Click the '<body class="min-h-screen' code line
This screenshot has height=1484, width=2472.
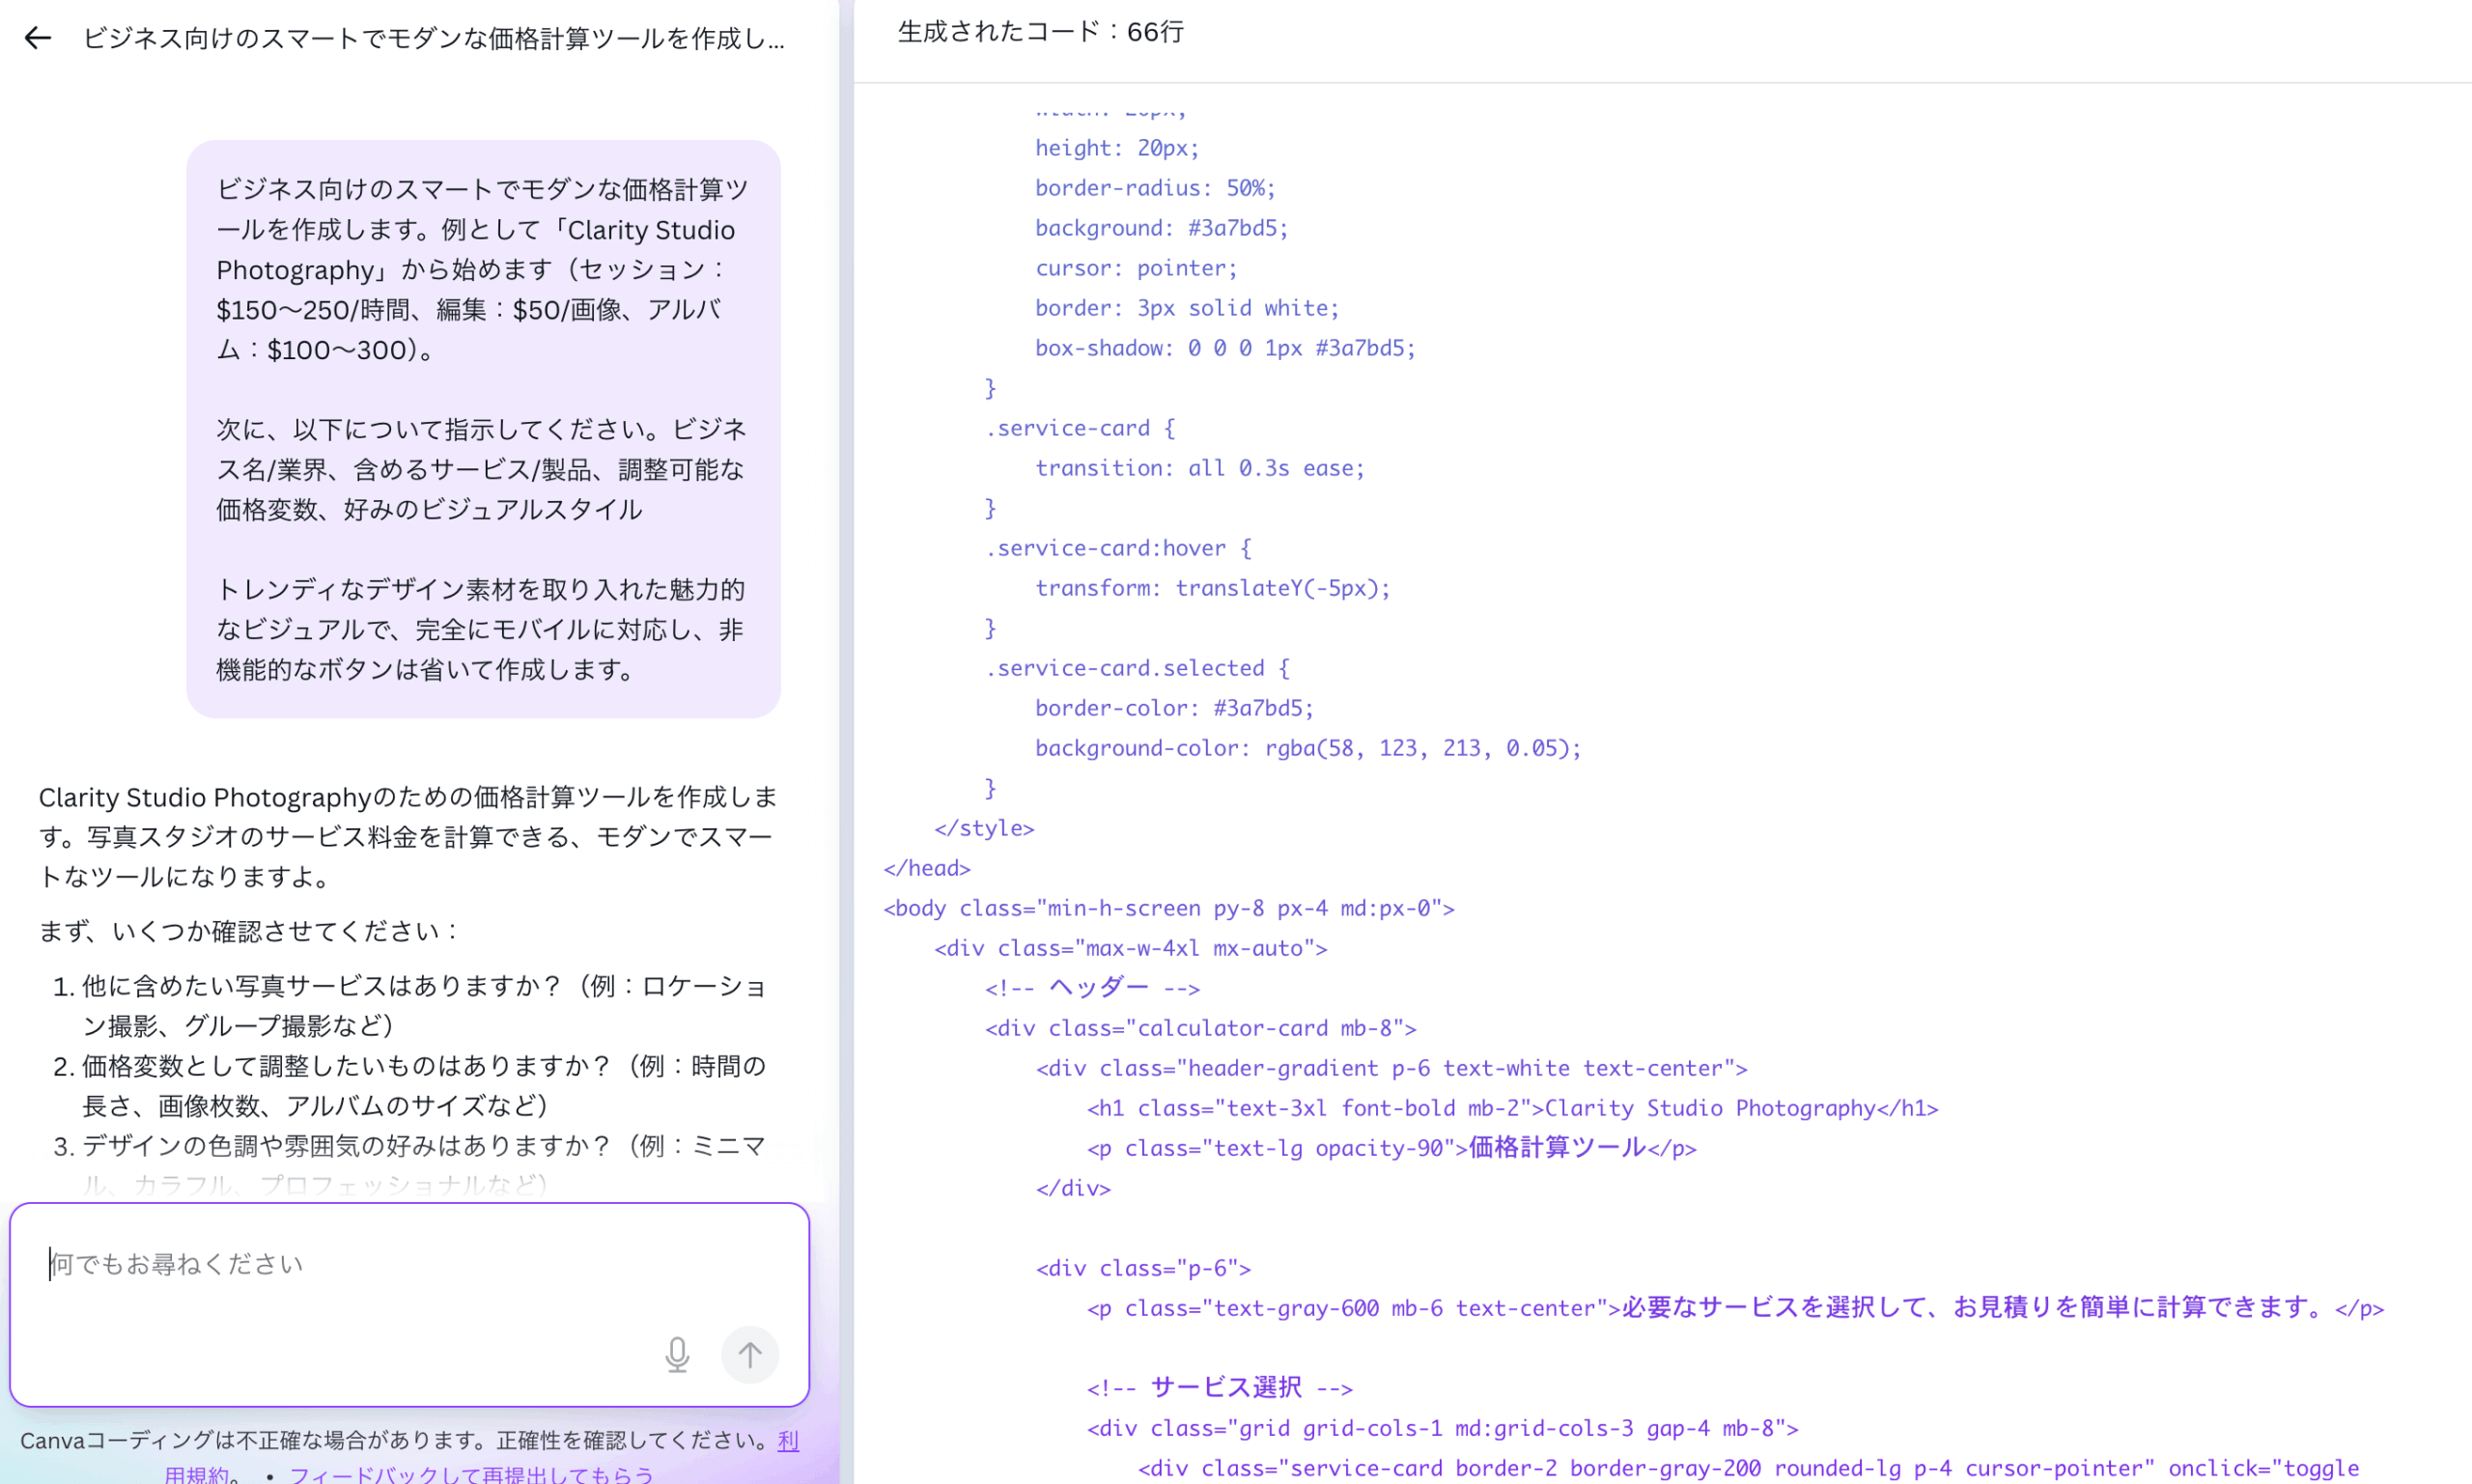pos(1168,908)
